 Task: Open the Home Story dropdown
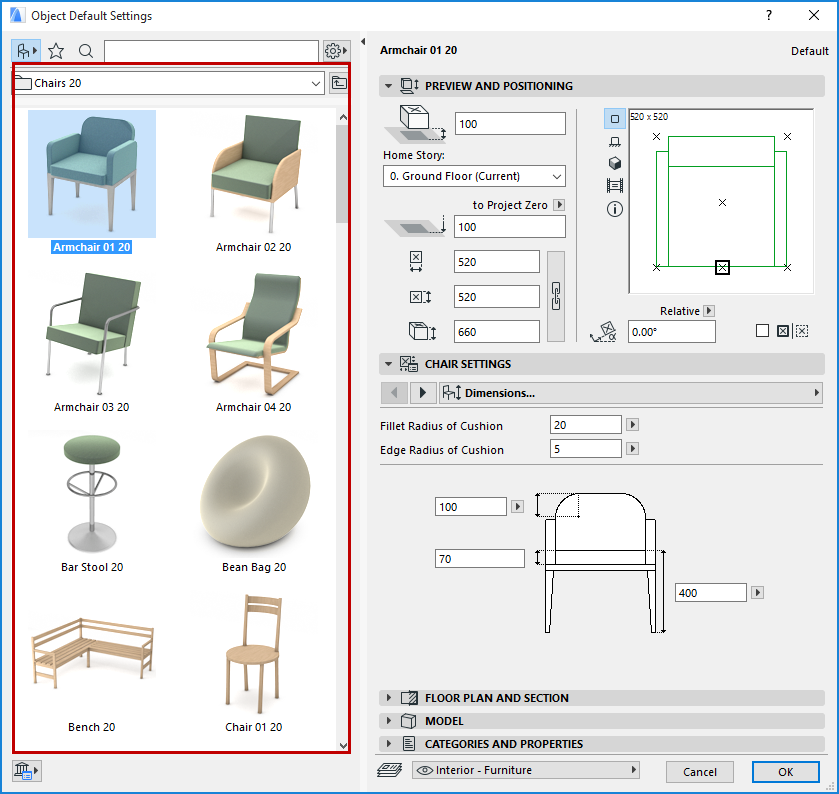pos(474,176)
